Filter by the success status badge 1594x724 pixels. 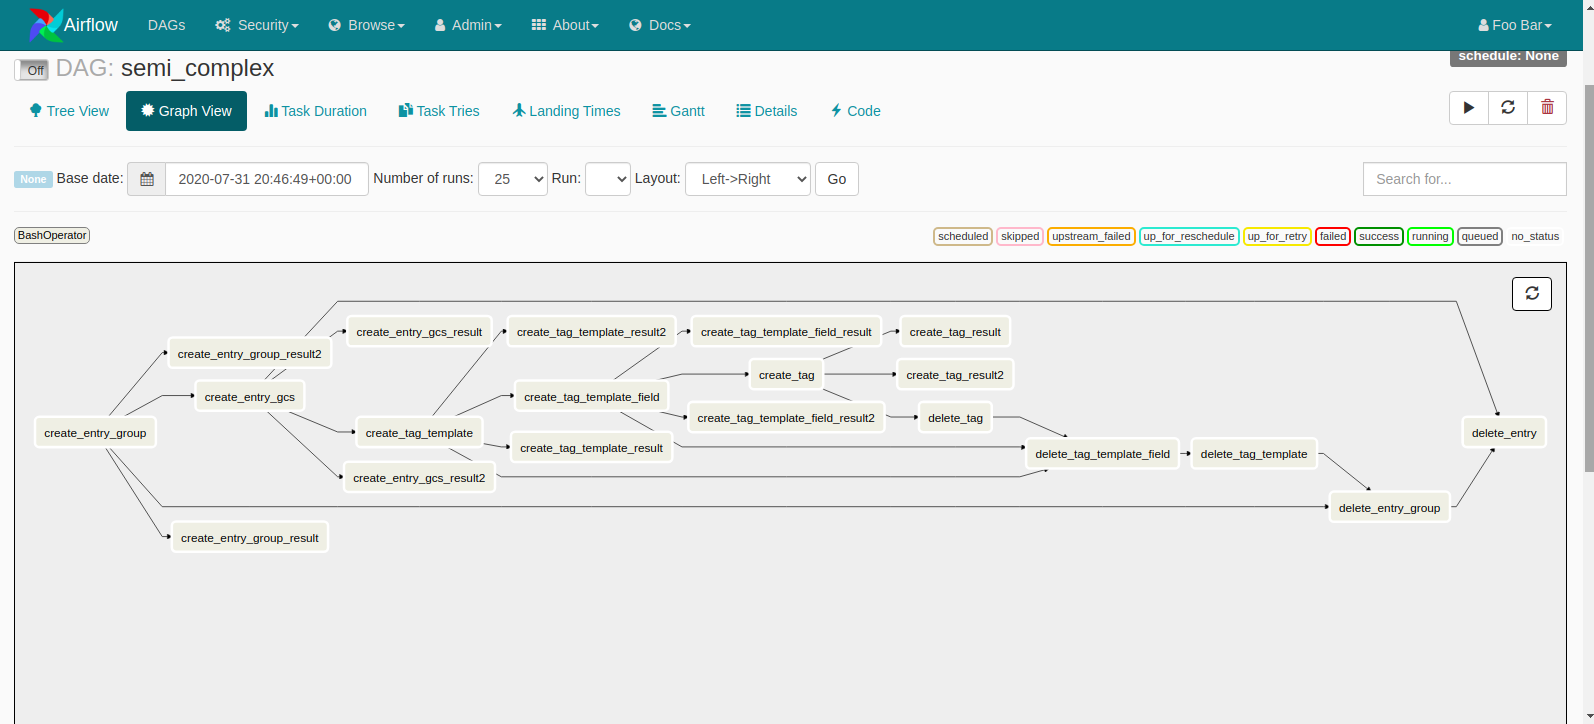(x=1378, y=237)
